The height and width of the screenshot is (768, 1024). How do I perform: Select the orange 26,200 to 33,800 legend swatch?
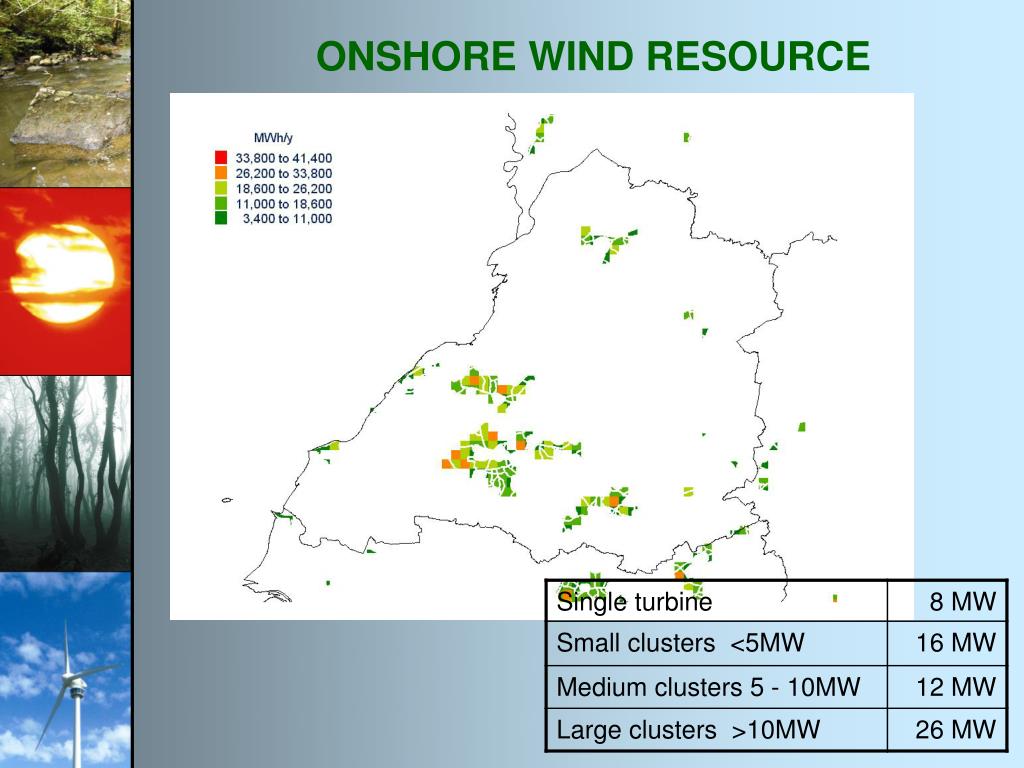coord(221,172)
